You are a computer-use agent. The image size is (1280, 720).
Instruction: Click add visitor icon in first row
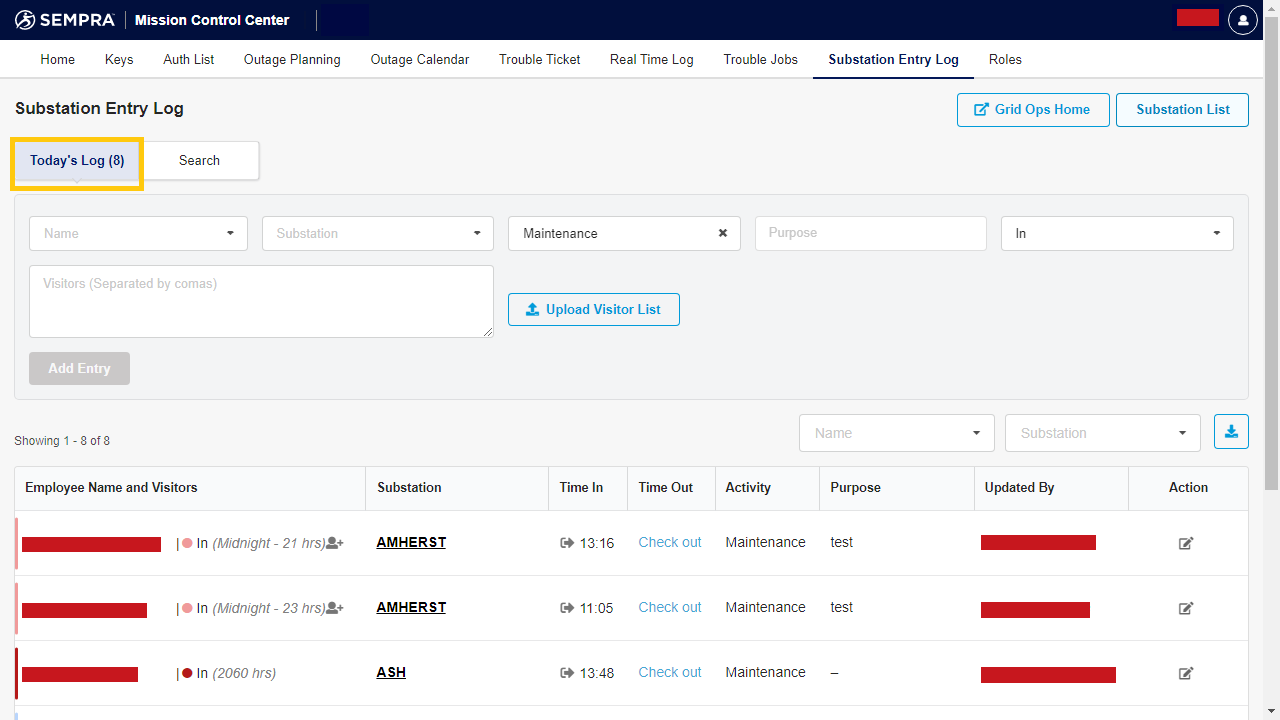click(x=335, y=543)
